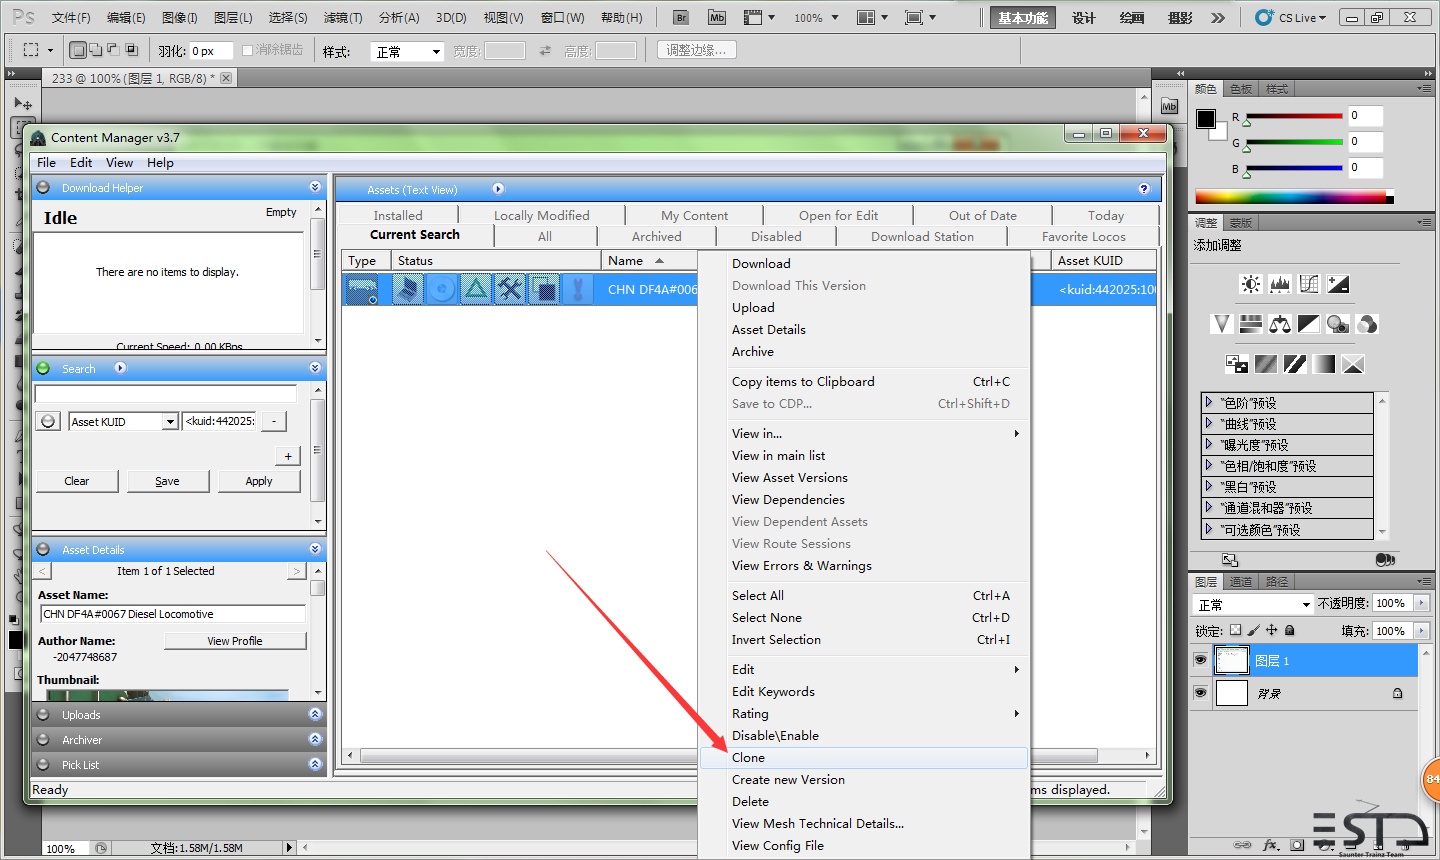Click the Asset Name text field
The image size is (1440, 860).
pyautogui.click(x=173, y=614)
